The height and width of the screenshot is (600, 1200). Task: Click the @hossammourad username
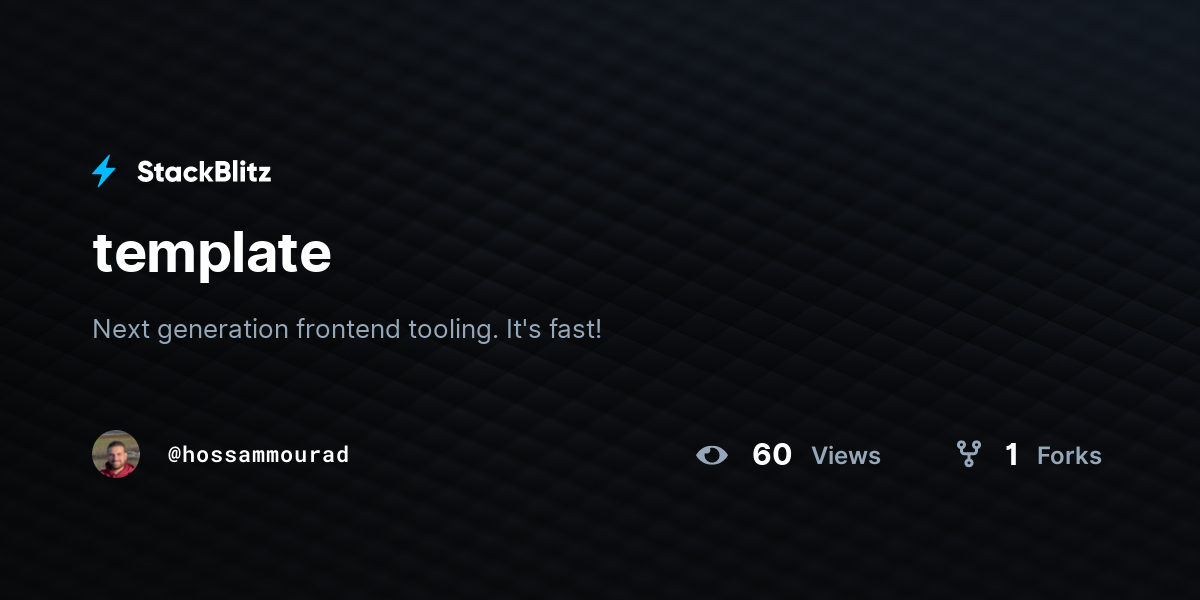click(258, 455)
